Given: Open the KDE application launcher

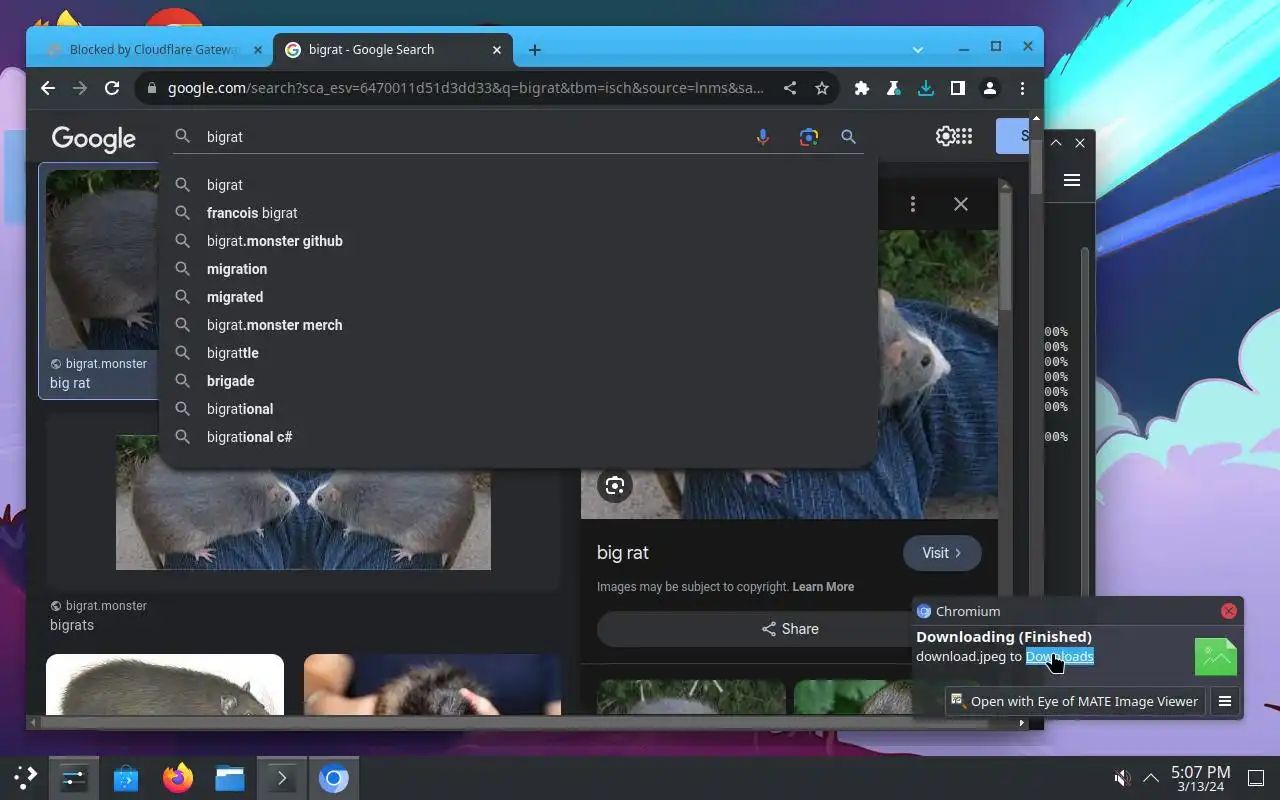Looking at the screenshot, I should (25, 778).
